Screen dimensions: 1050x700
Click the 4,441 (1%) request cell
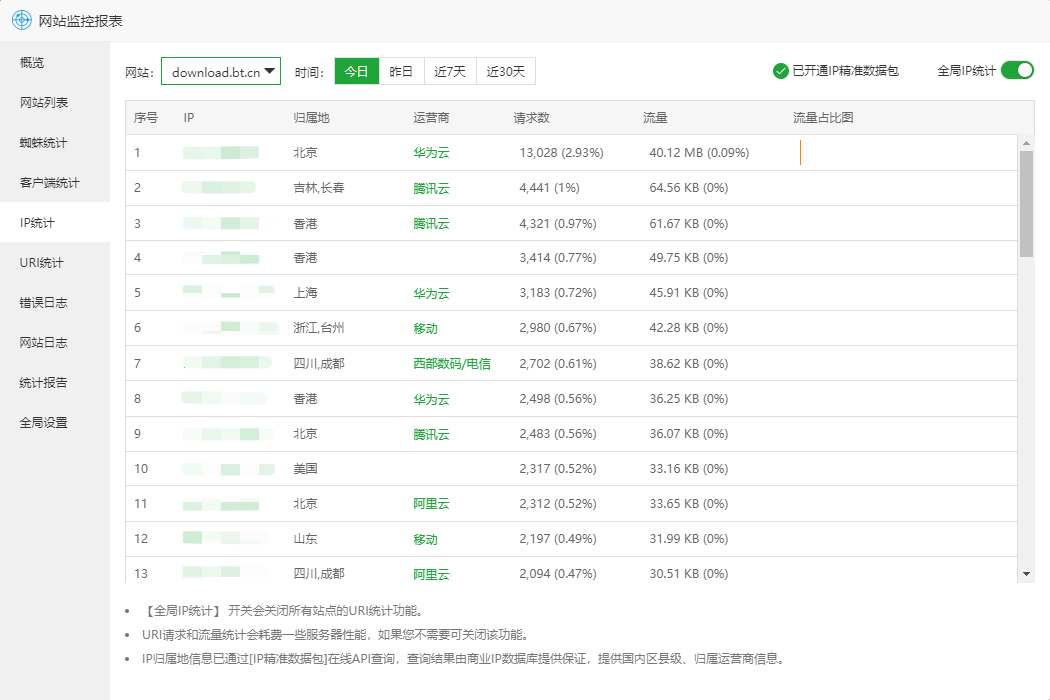[x=549, y=188]
